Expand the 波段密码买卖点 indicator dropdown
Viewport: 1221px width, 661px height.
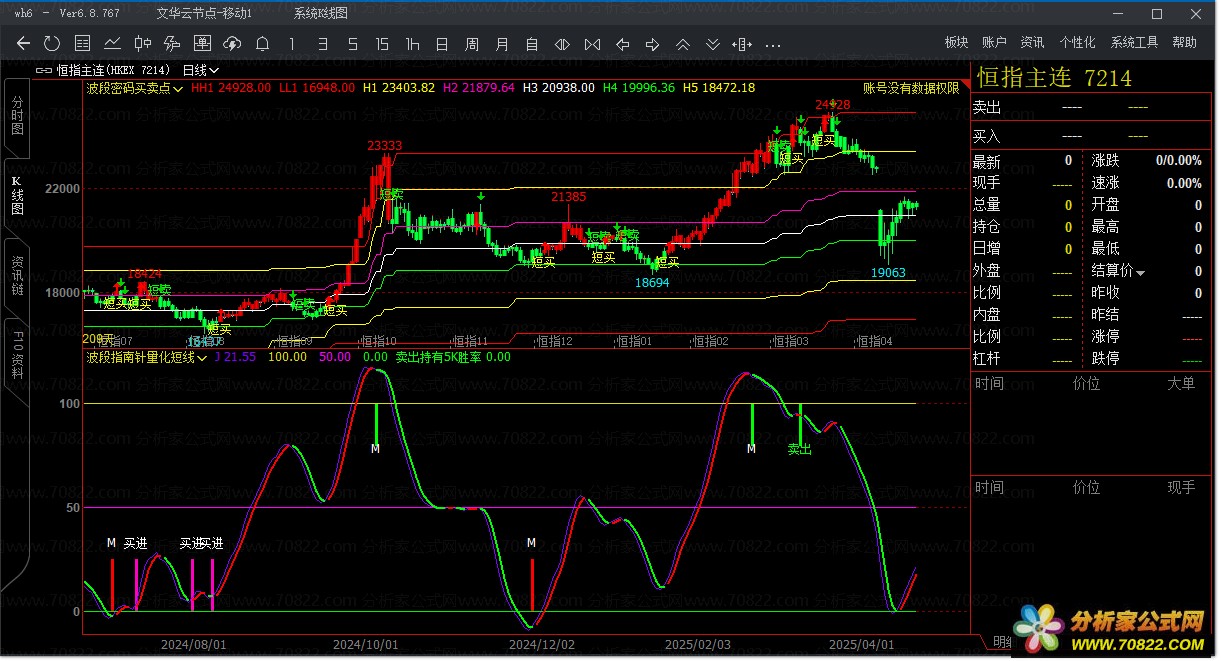click(x=178, y=89)
